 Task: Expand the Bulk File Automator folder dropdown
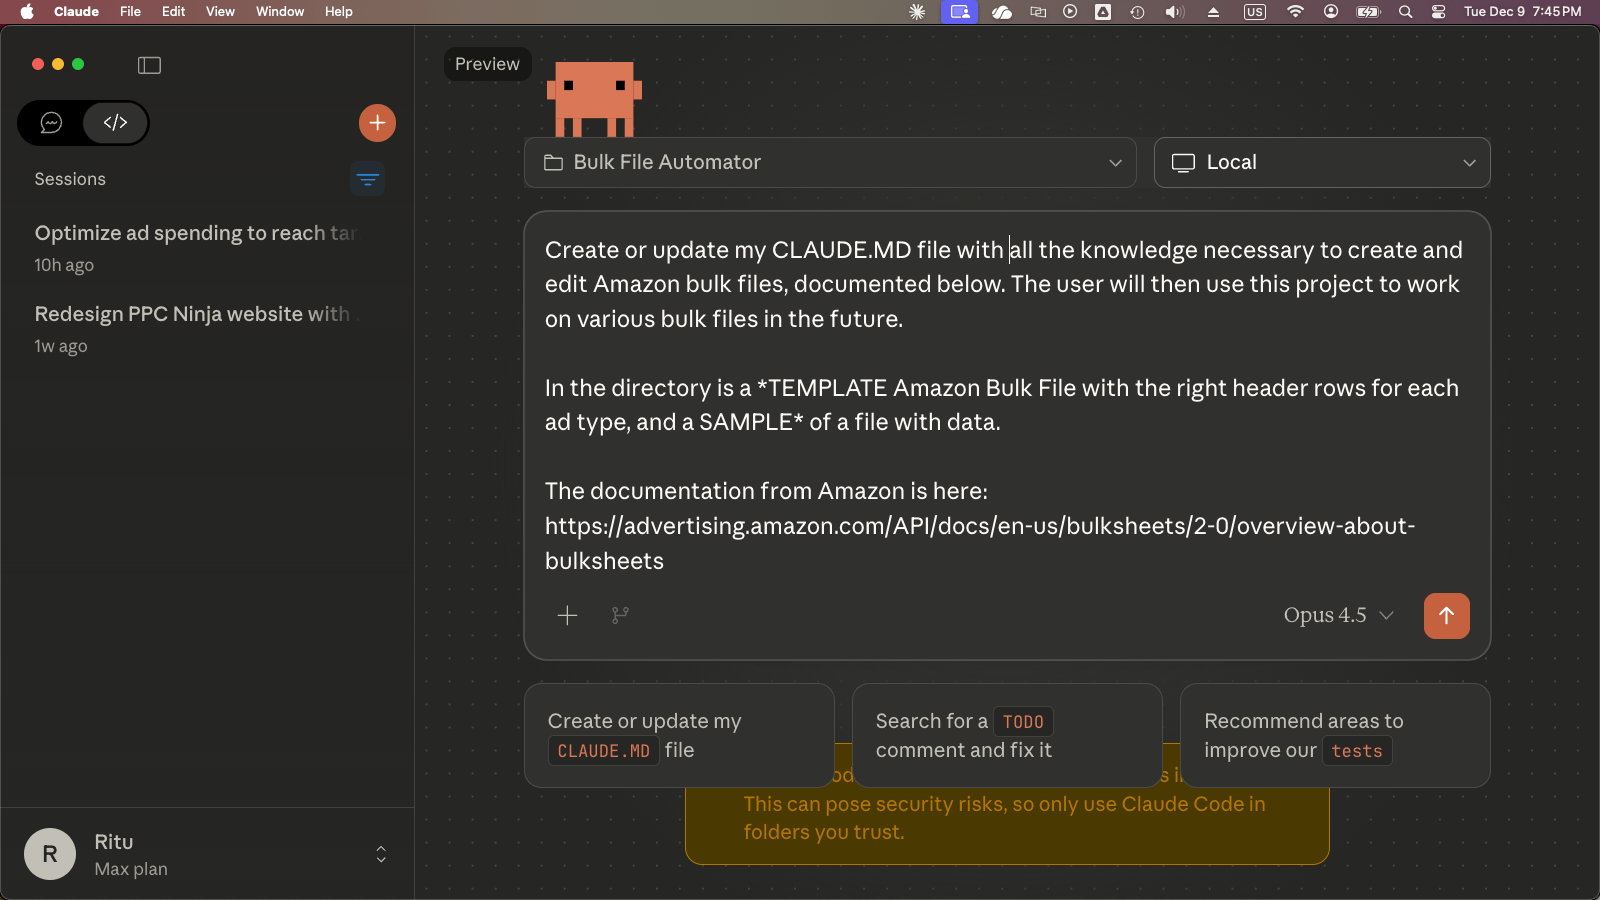pyautogui.click(x=830, y=162)
